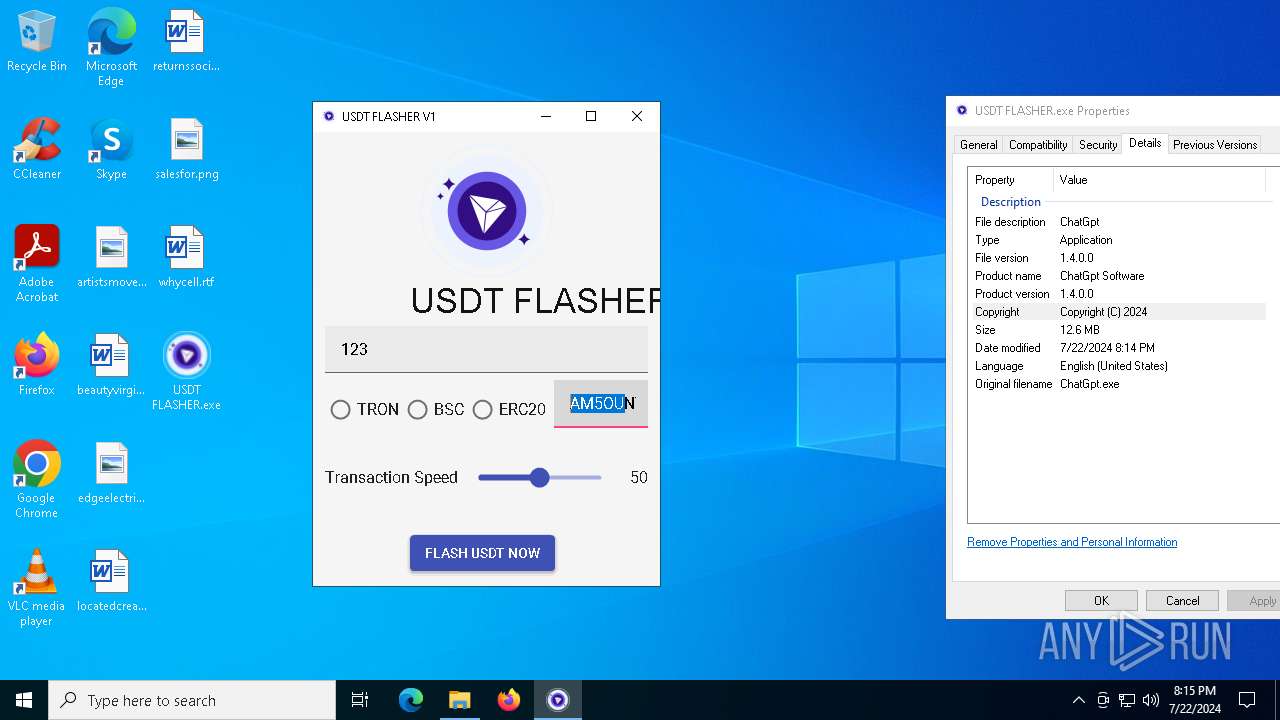Click the FLASH USDT NOW button
Image resolution: width=1280 pixels, height=720 pixels.
tap(482, 553)
